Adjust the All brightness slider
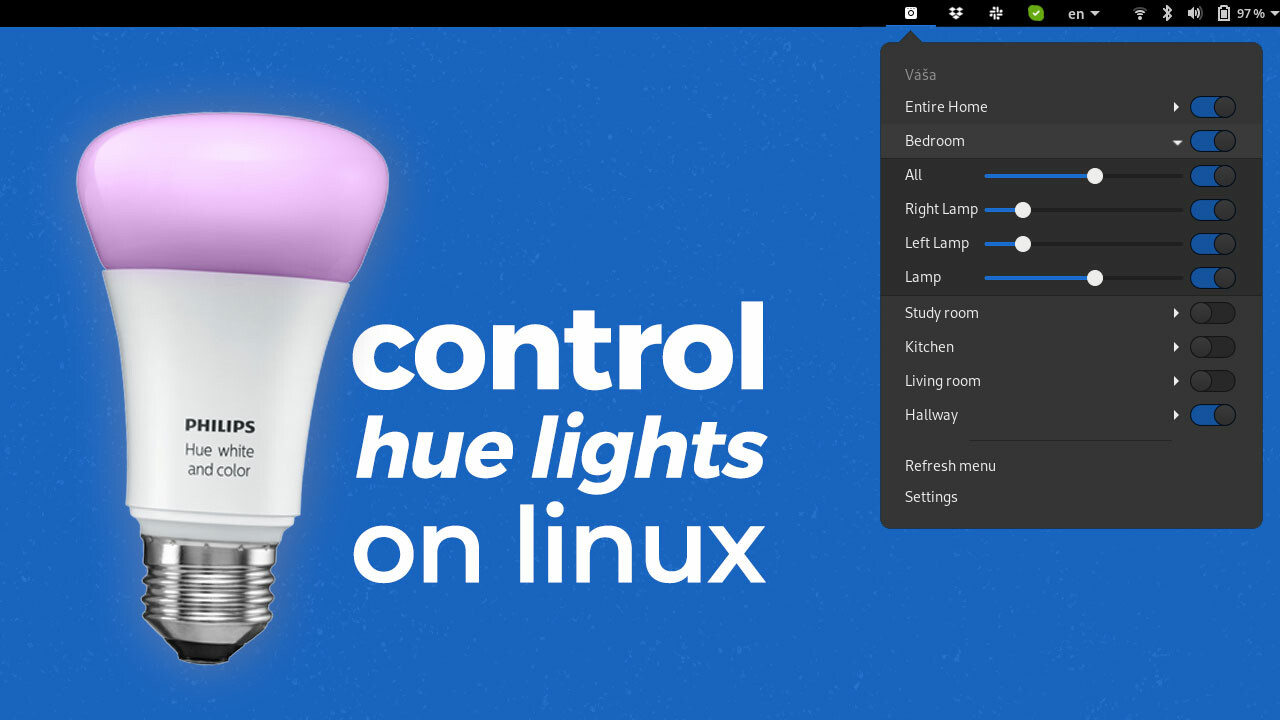The image size is (1280, 720). click(1084, 176)
